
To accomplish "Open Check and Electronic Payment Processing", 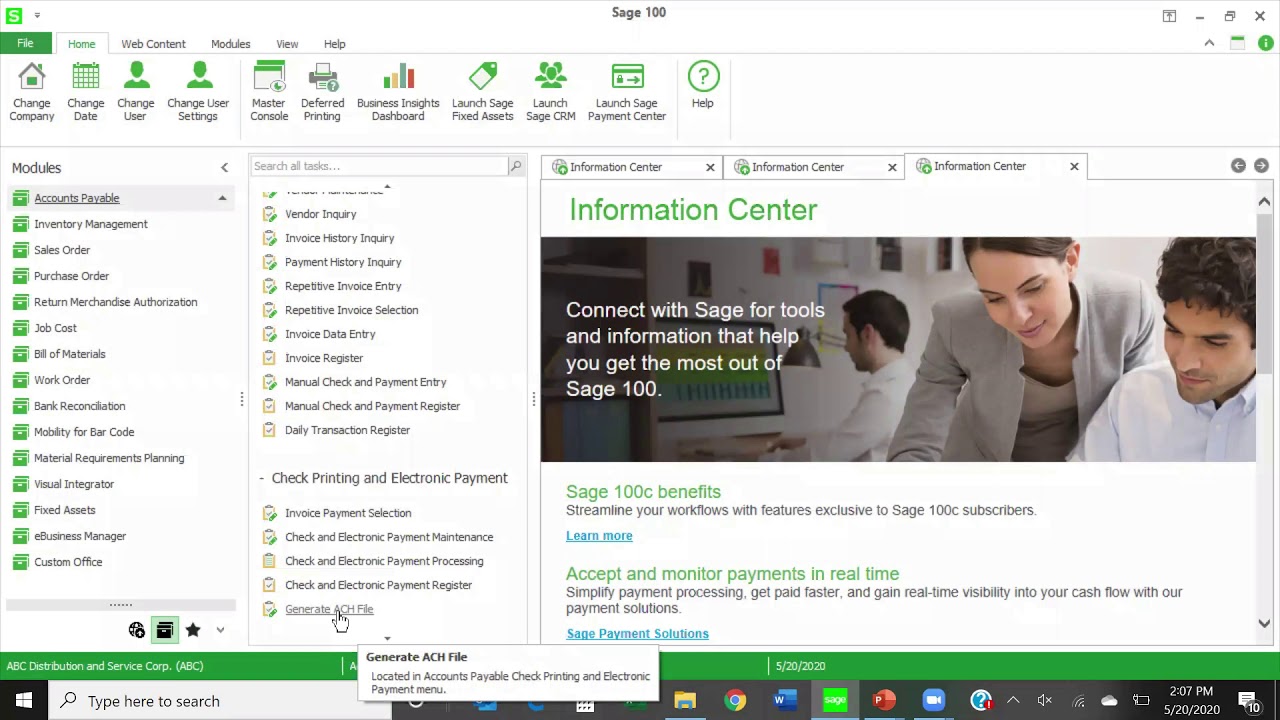I will 384,561.
